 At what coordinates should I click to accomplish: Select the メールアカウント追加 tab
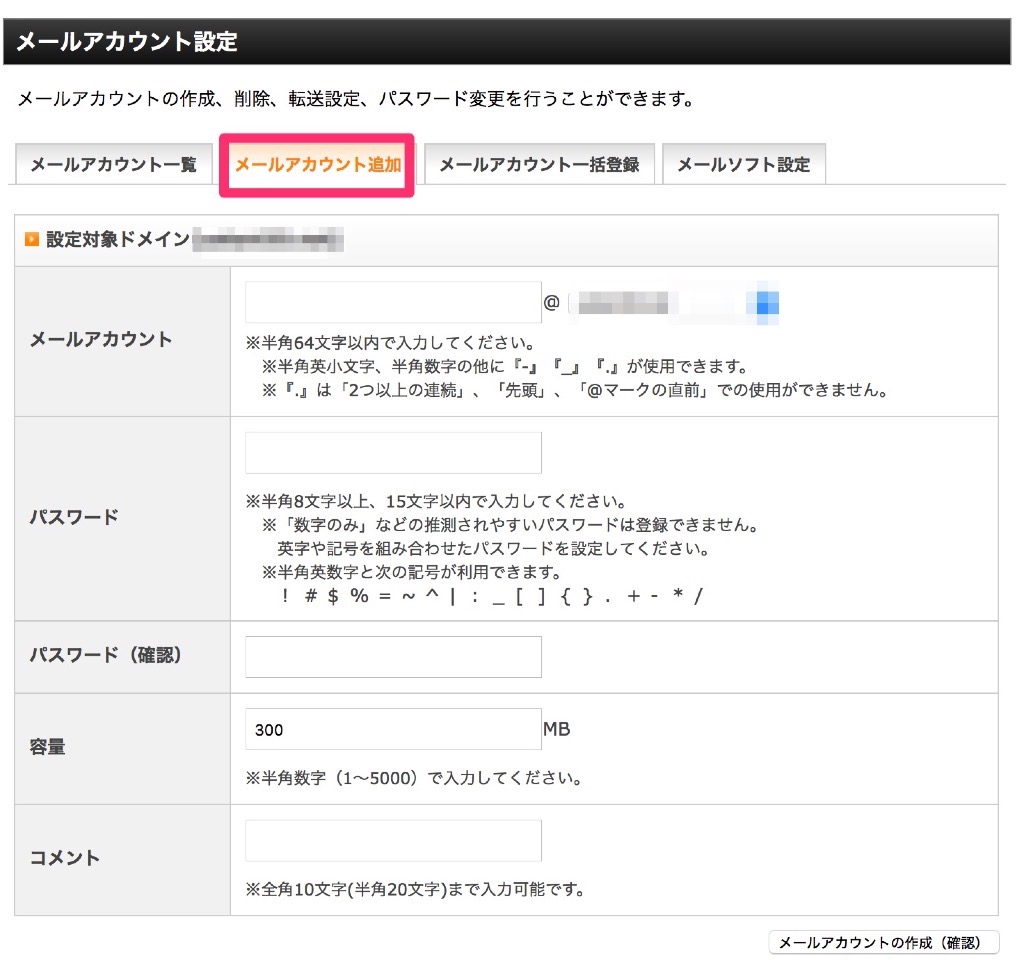(x=317, y=165)
